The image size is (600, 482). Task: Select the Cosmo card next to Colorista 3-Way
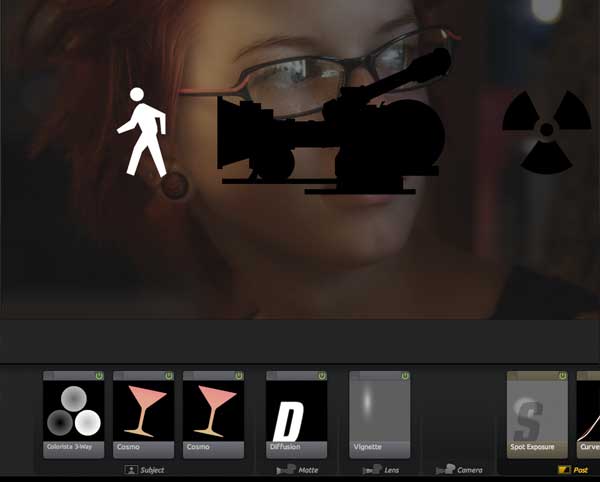[x=143, y=414]
